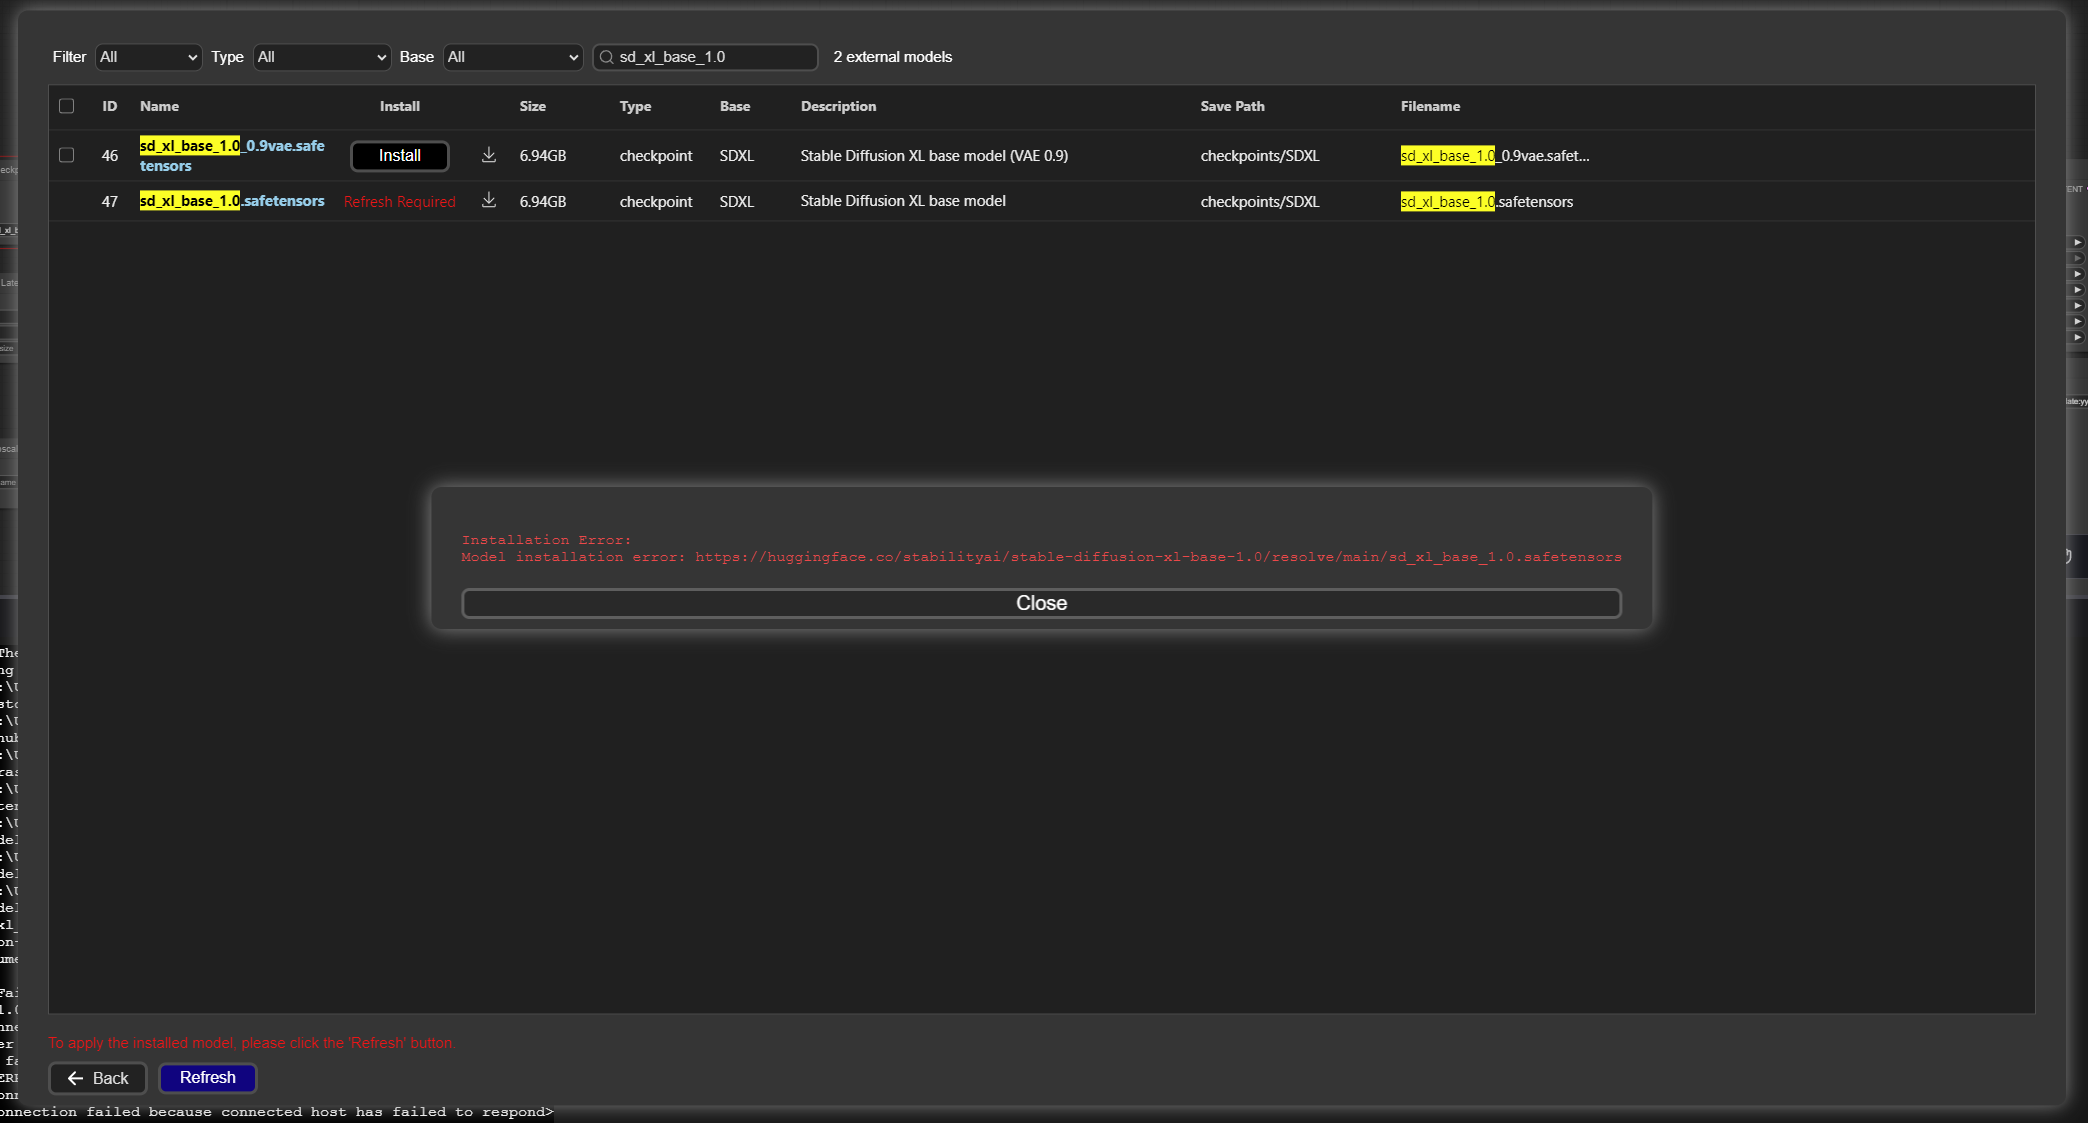Open the Base model dropdown
This screenshot has height=1123, width=2088.
(513, 57)
